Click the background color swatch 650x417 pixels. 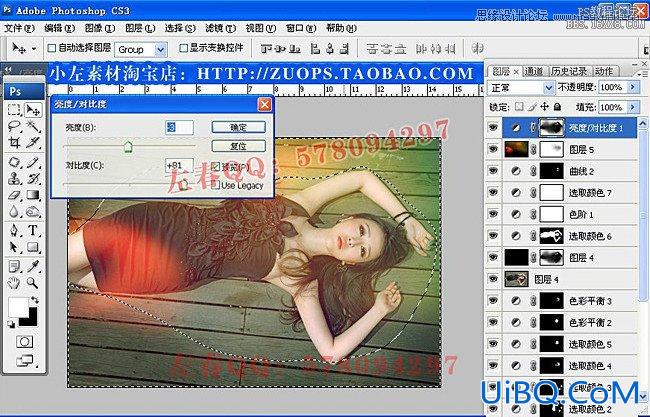(31, 320)
